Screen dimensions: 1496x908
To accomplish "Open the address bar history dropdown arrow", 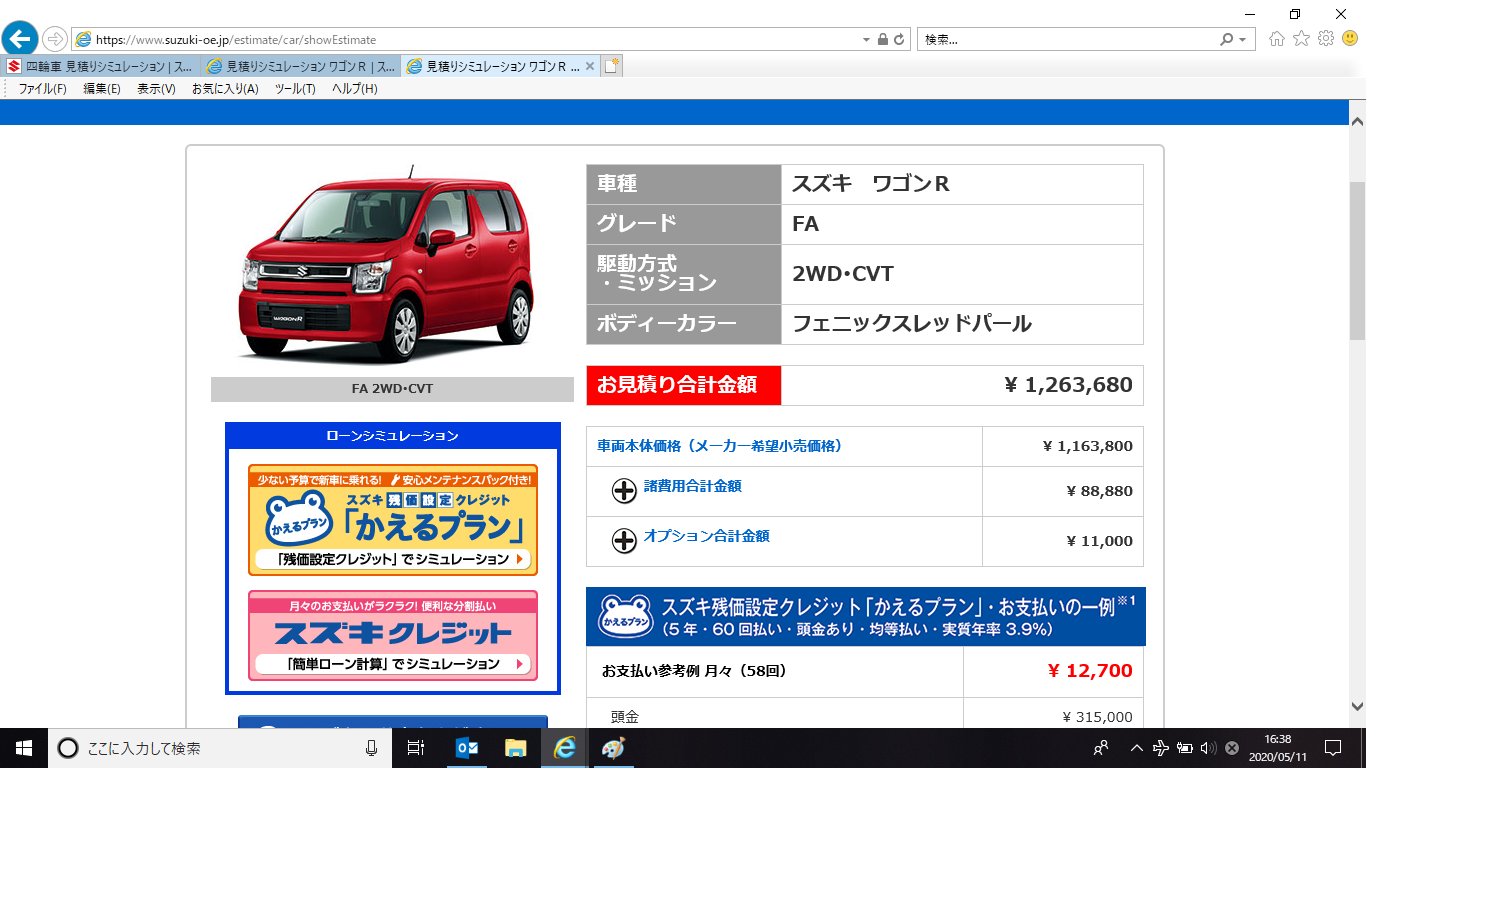I will (866, 40).
